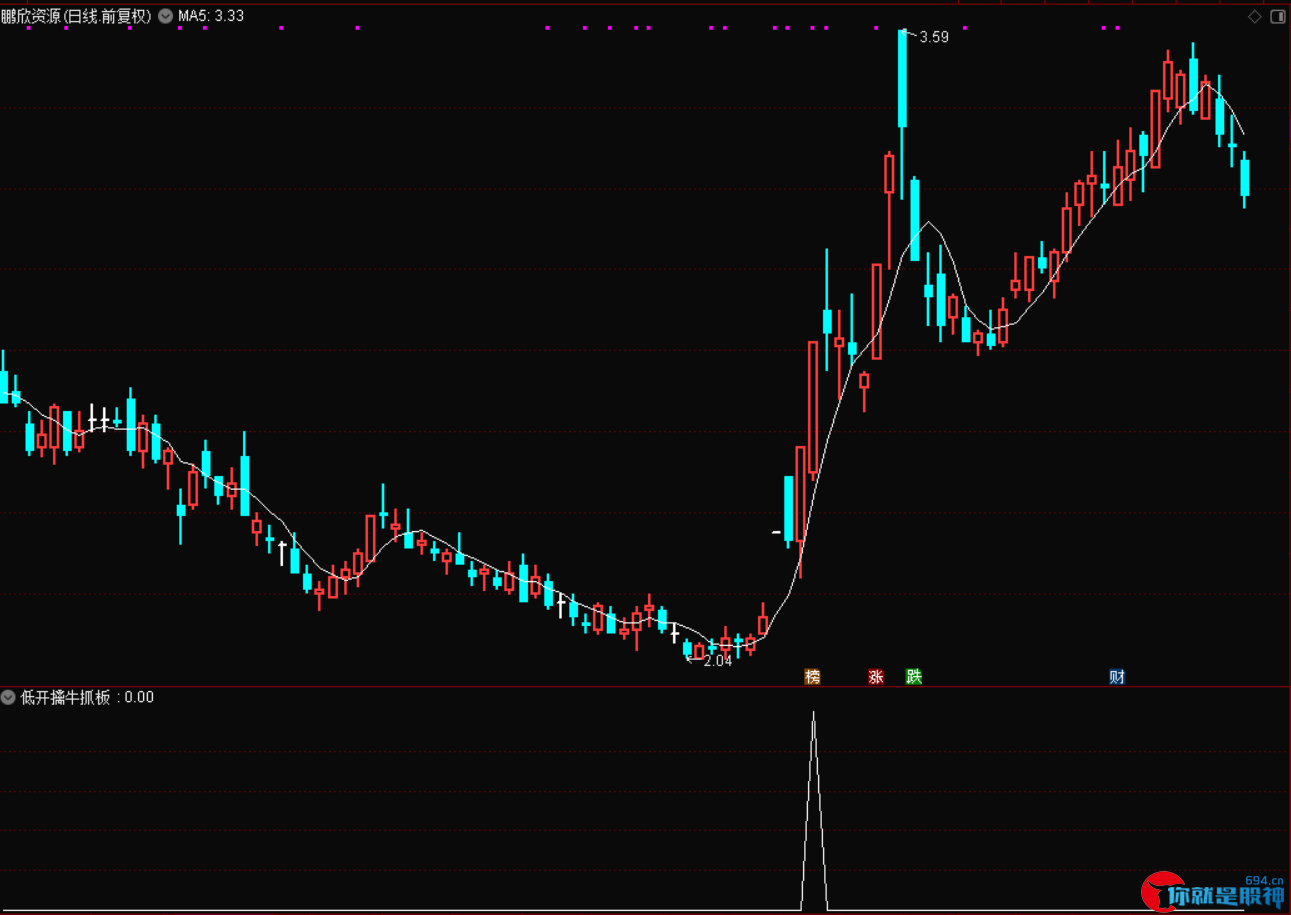Select the tallest cyan candlestick at the 3.59 peak
The width and height of the screenshot is (1291, 915).
pos(902,78)
